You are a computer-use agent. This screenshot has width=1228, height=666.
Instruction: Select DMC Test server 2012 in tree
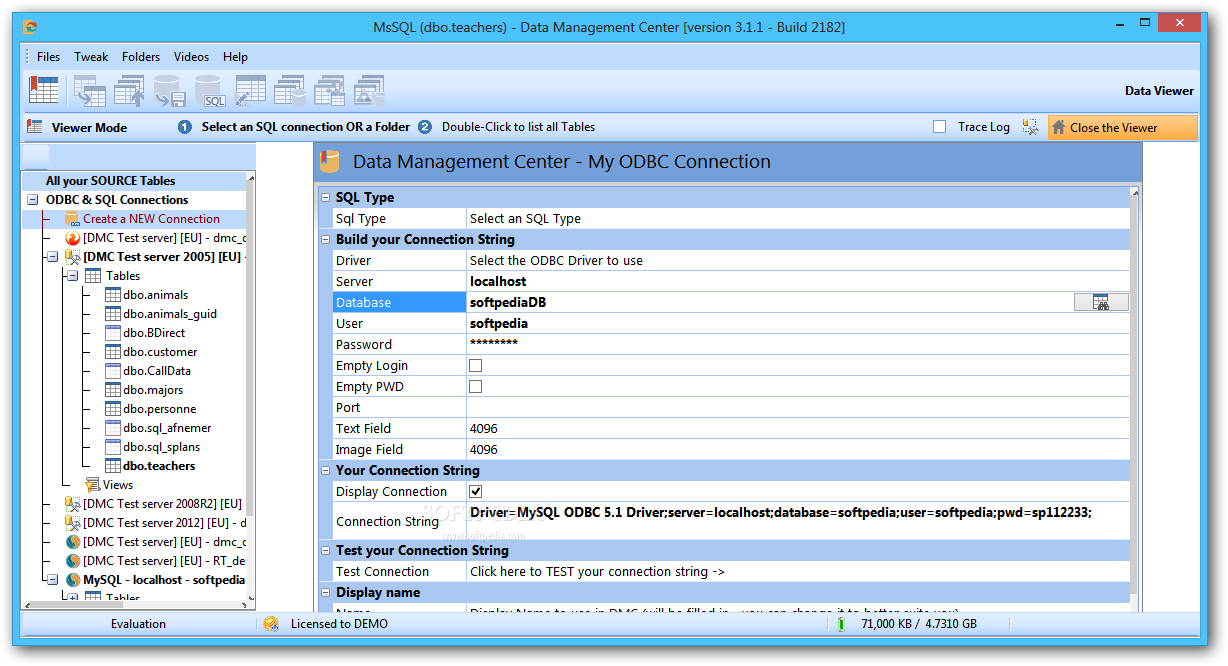coord(165,523)
